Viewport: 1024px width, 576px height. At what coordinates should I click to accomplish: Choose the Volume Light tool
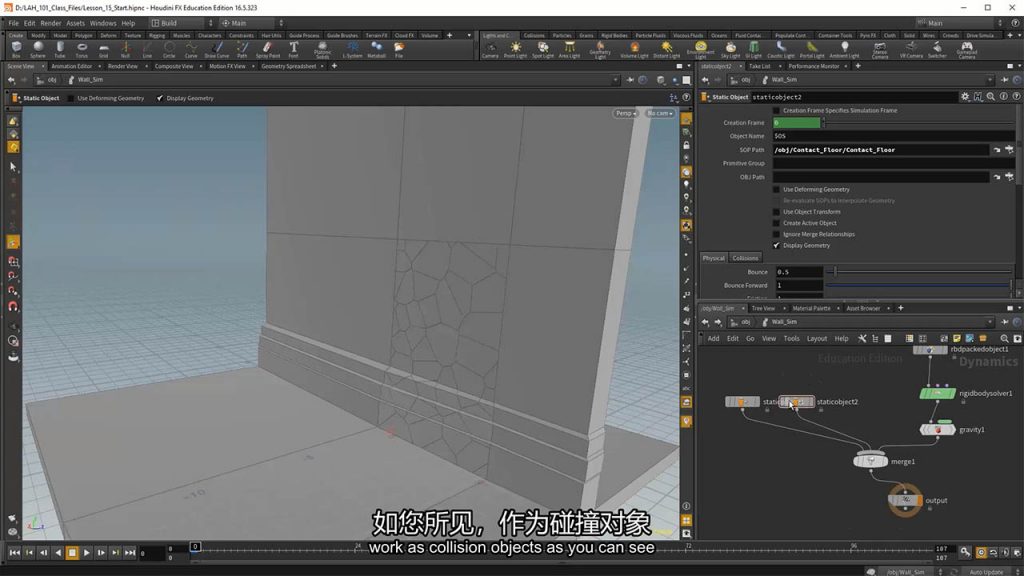(x=634, y=50)
